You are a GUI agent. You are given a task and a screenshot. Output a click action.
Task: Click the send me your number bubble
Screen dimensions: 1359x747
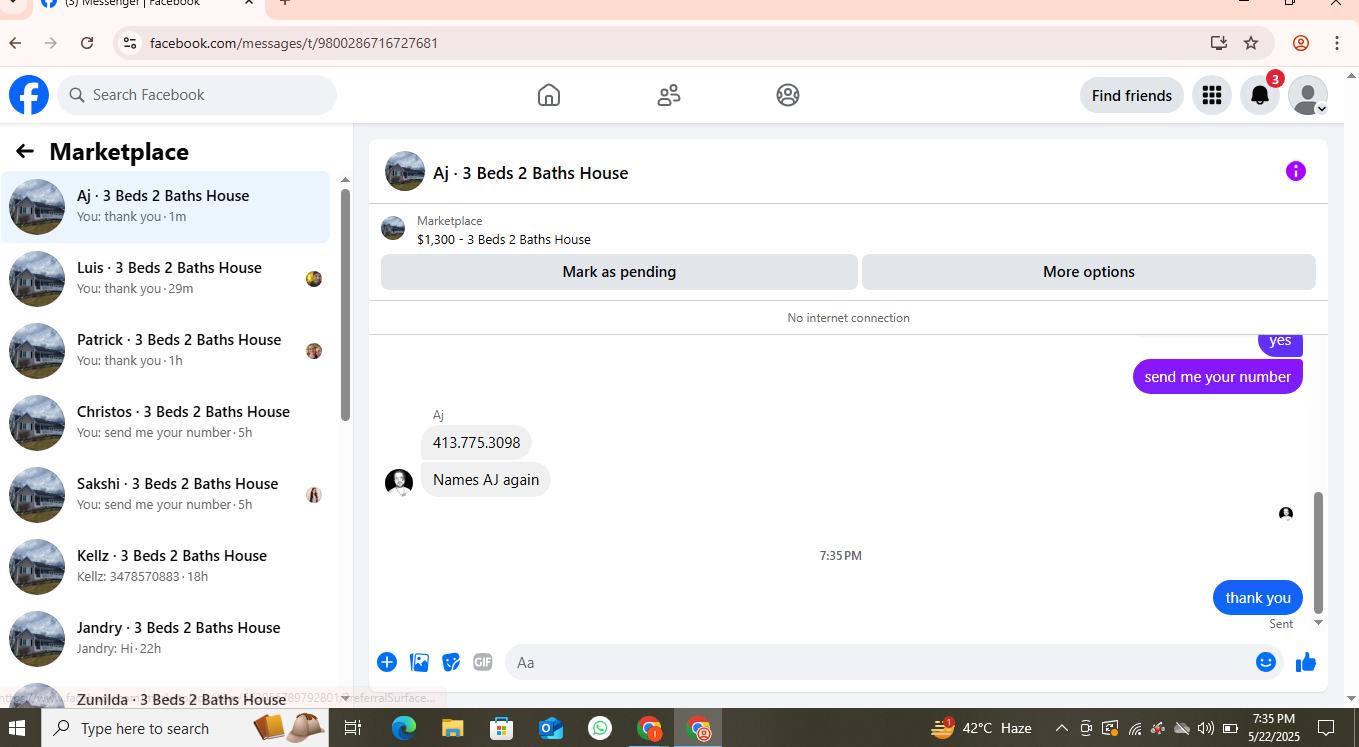pyautogui.click(x=1218, y=377)
